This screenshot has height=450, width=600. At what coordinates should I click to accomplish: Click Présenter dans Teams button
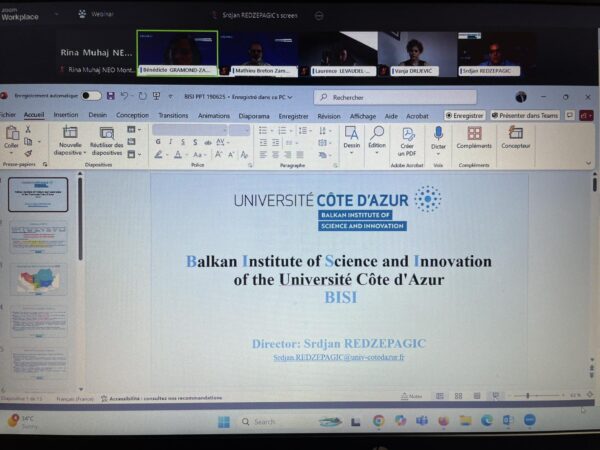point(525,116)
